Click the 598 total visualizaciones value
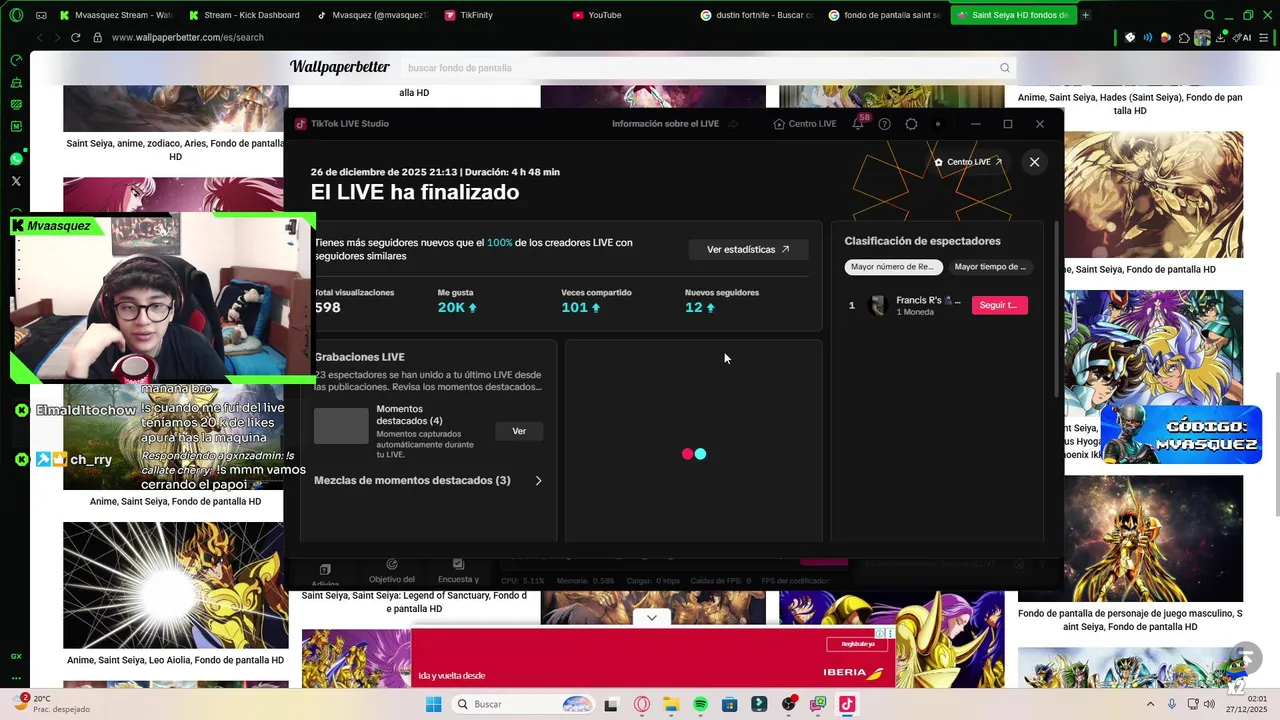Image resolution: width=1280 pixels, height=720 pixels. click(x=328, y=307)
